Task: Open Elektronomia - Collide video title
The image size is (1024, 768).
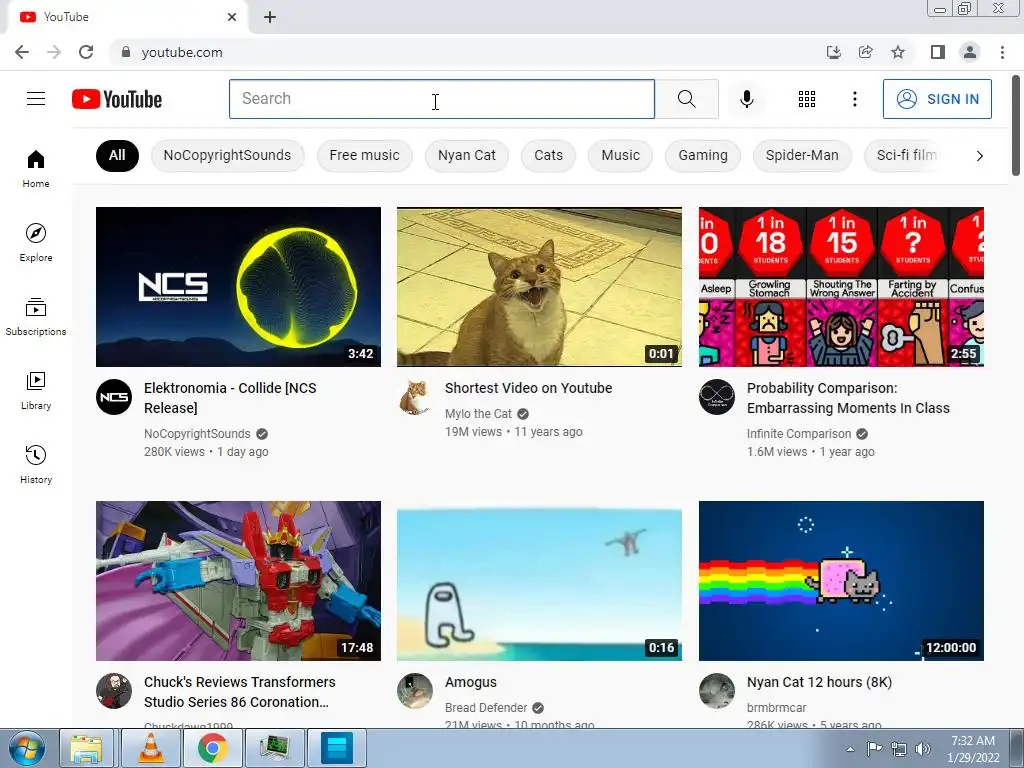Action: click(230, 398)
